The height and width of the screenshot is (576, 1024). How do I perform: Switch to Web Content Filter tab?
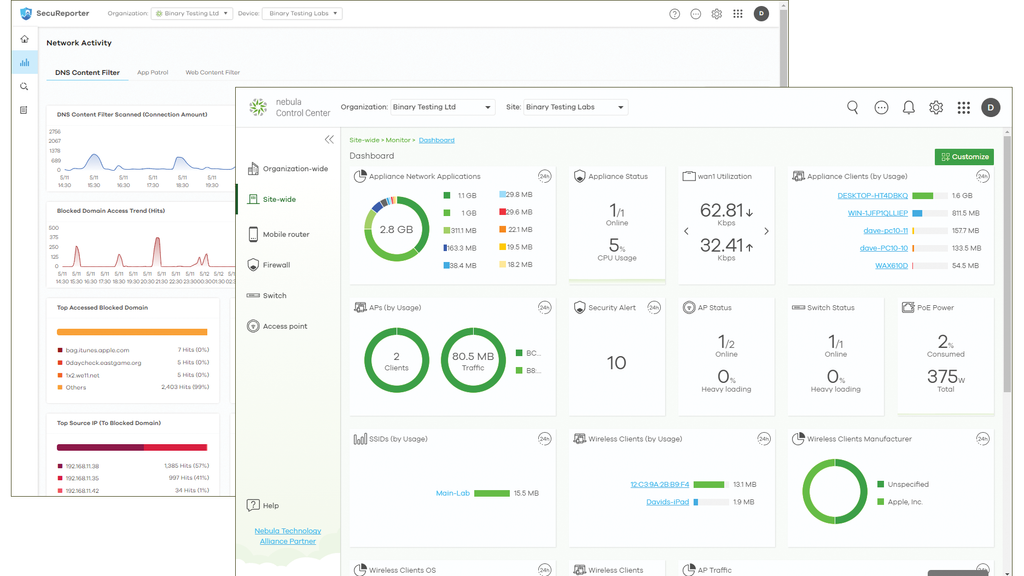pos(213,72)
